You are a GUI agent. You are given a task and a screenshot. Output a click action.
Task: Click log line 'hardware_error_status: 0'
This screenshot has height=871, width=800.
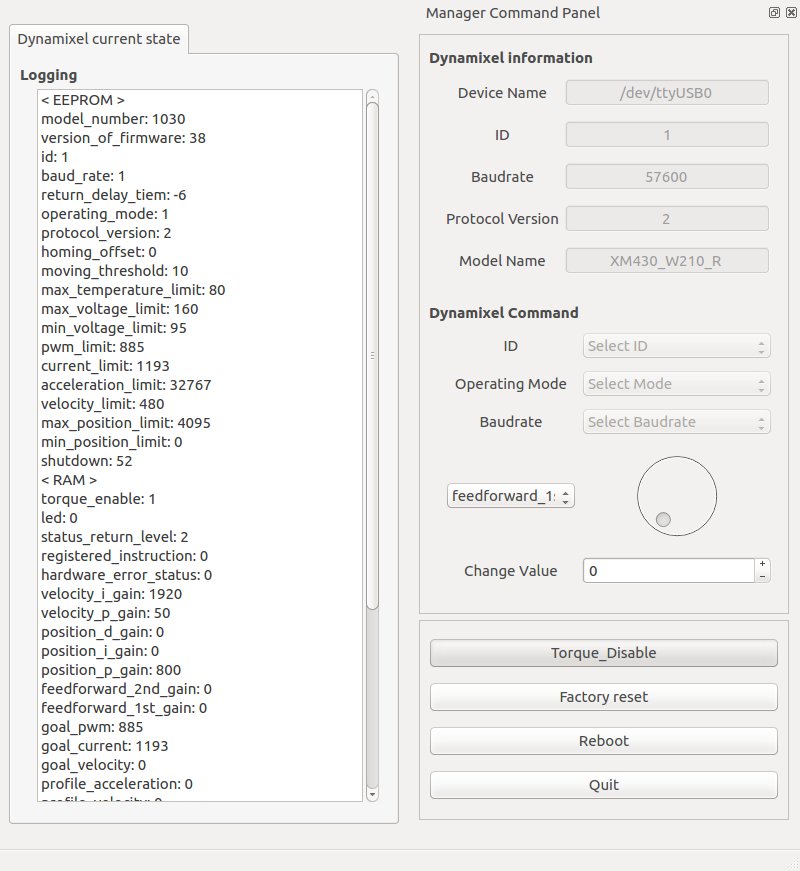click(x=127, y=575)
